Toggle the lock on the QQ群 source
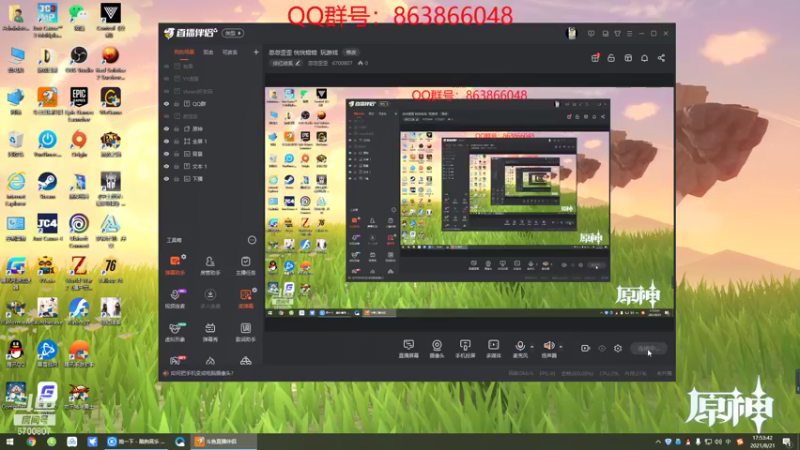The height and width of the screenshot is (450, 800). coord(177,104)
